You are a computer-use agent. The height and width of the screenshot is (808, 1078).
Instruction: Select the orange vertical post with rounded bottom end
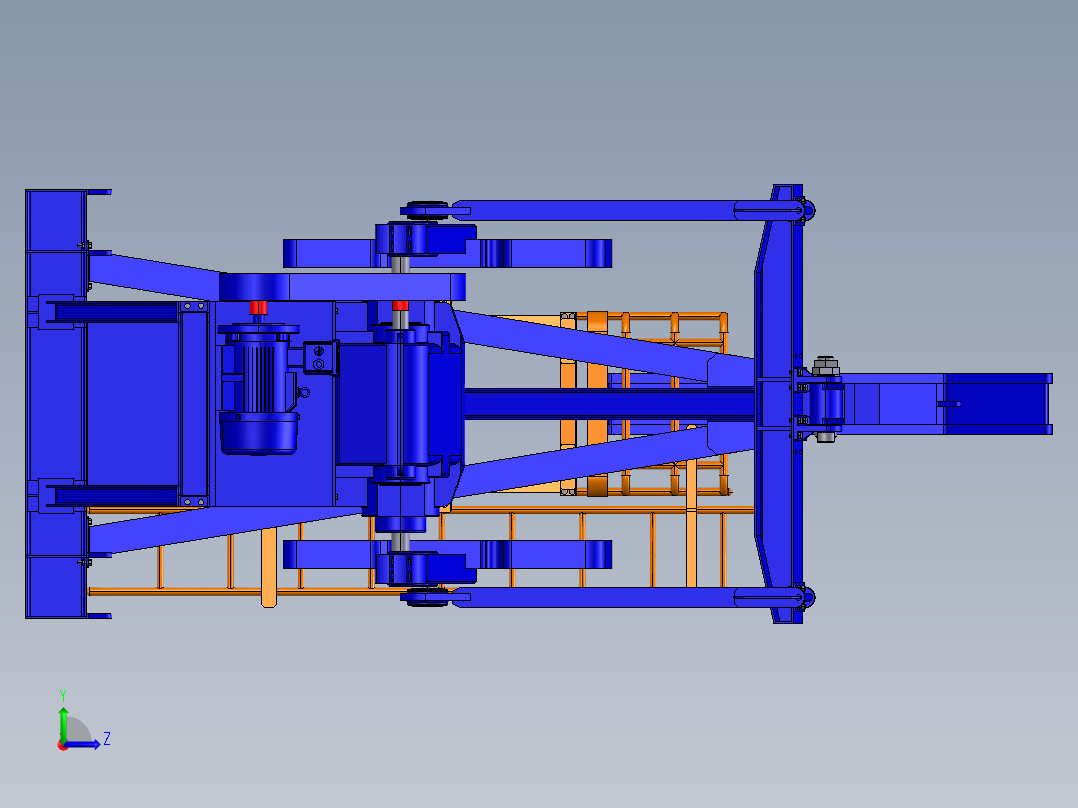tap(269, 567)
